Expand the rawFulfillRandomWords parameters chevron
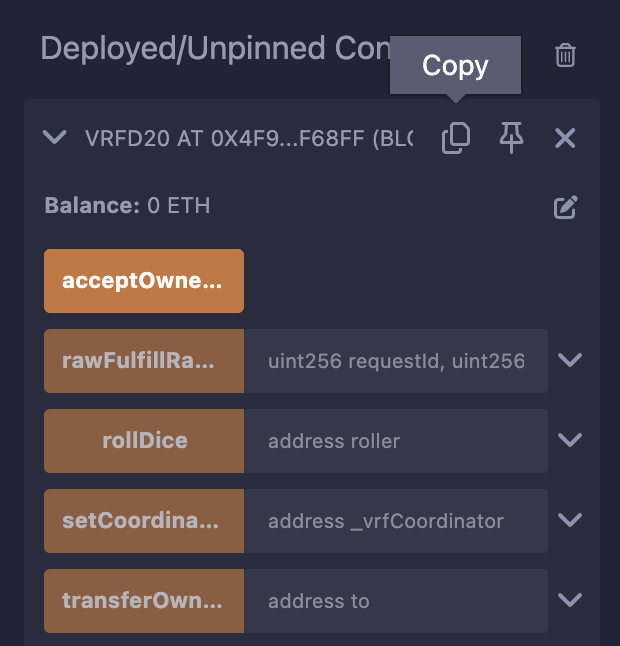This screenshot has height=646, width=620. [570, 360]
